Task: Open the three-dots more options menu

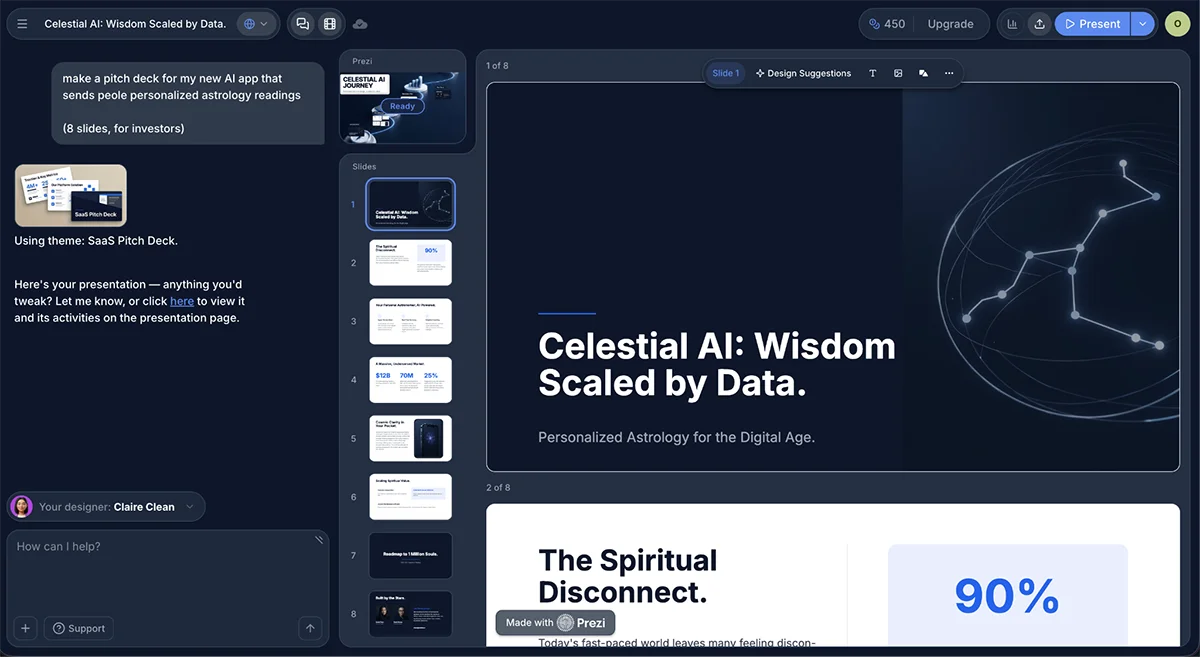Action: pyautogui.click(x=949, y=73)
